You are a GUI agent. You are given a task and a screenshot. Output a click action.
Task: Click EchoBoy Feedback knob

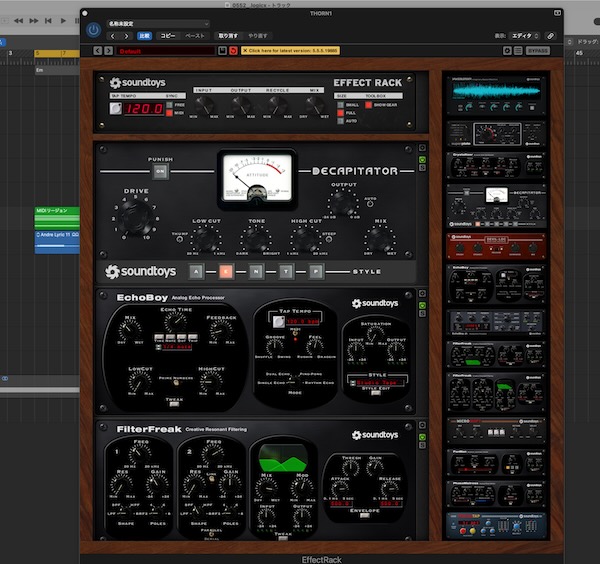[221, 331]
